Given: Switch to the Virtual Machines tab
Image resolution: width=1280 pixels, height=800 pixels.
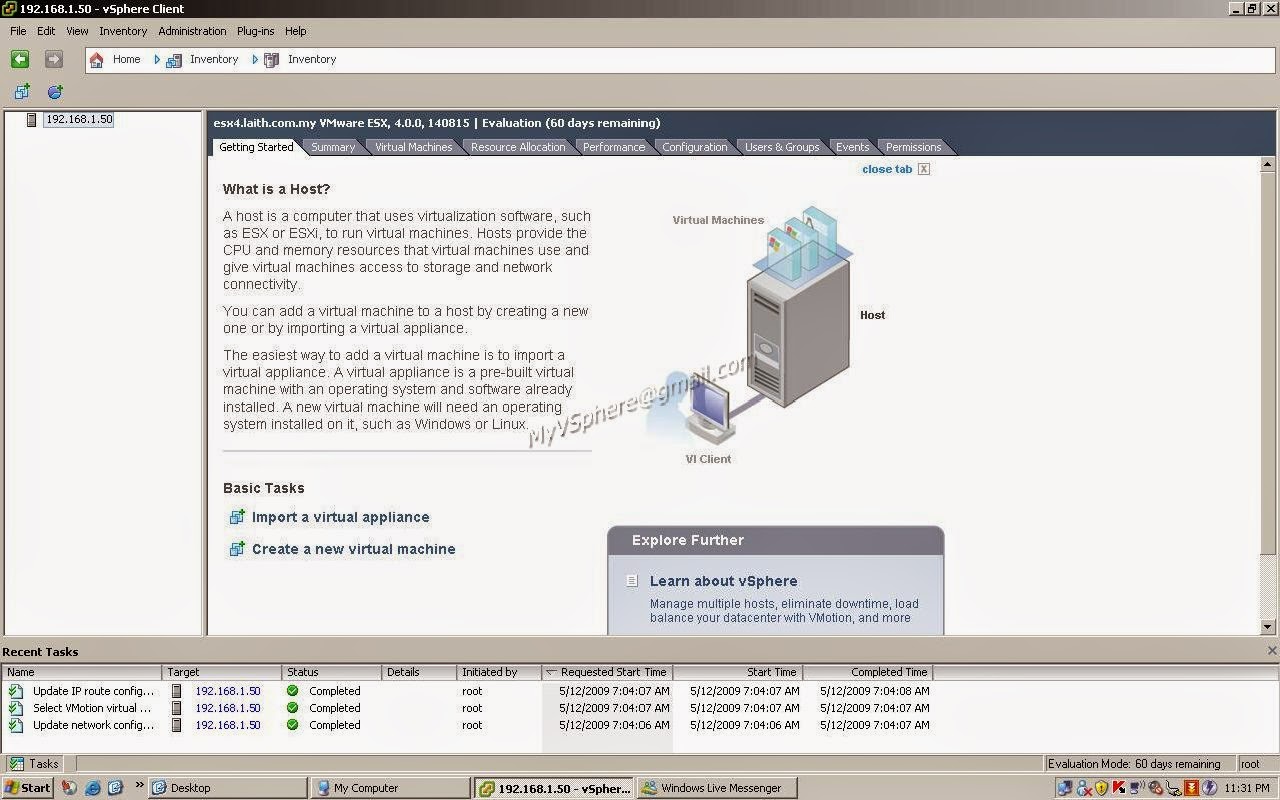Looking at the screenshot, I should (413, 147).
